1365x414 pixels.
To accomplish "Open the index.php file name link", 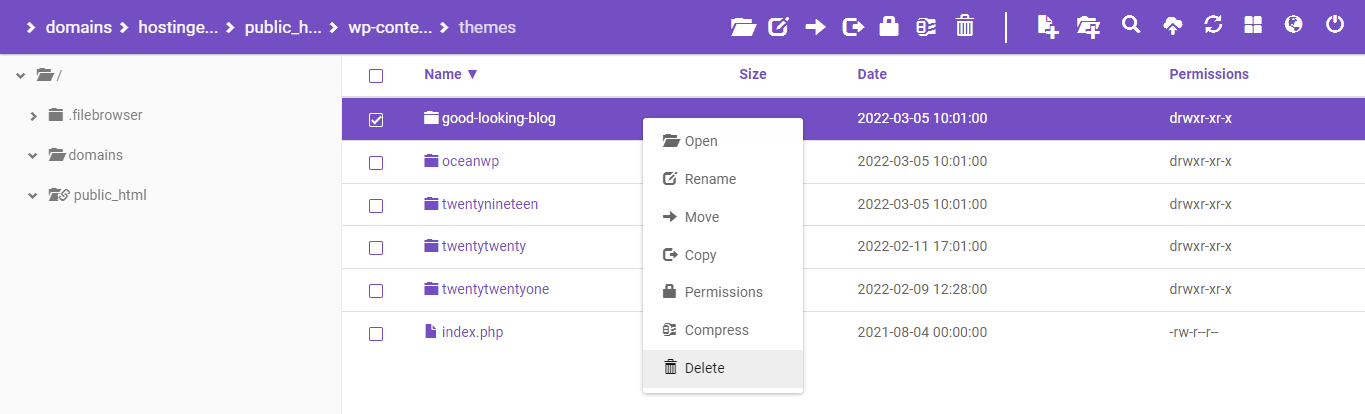I will [x=472, y=332].
